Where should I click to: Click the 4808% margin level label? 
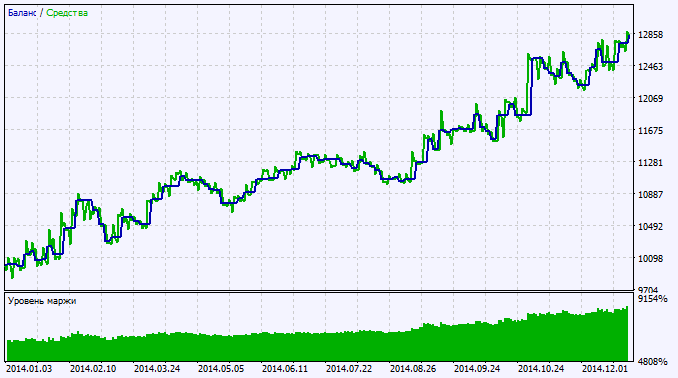tap(652, 362)
